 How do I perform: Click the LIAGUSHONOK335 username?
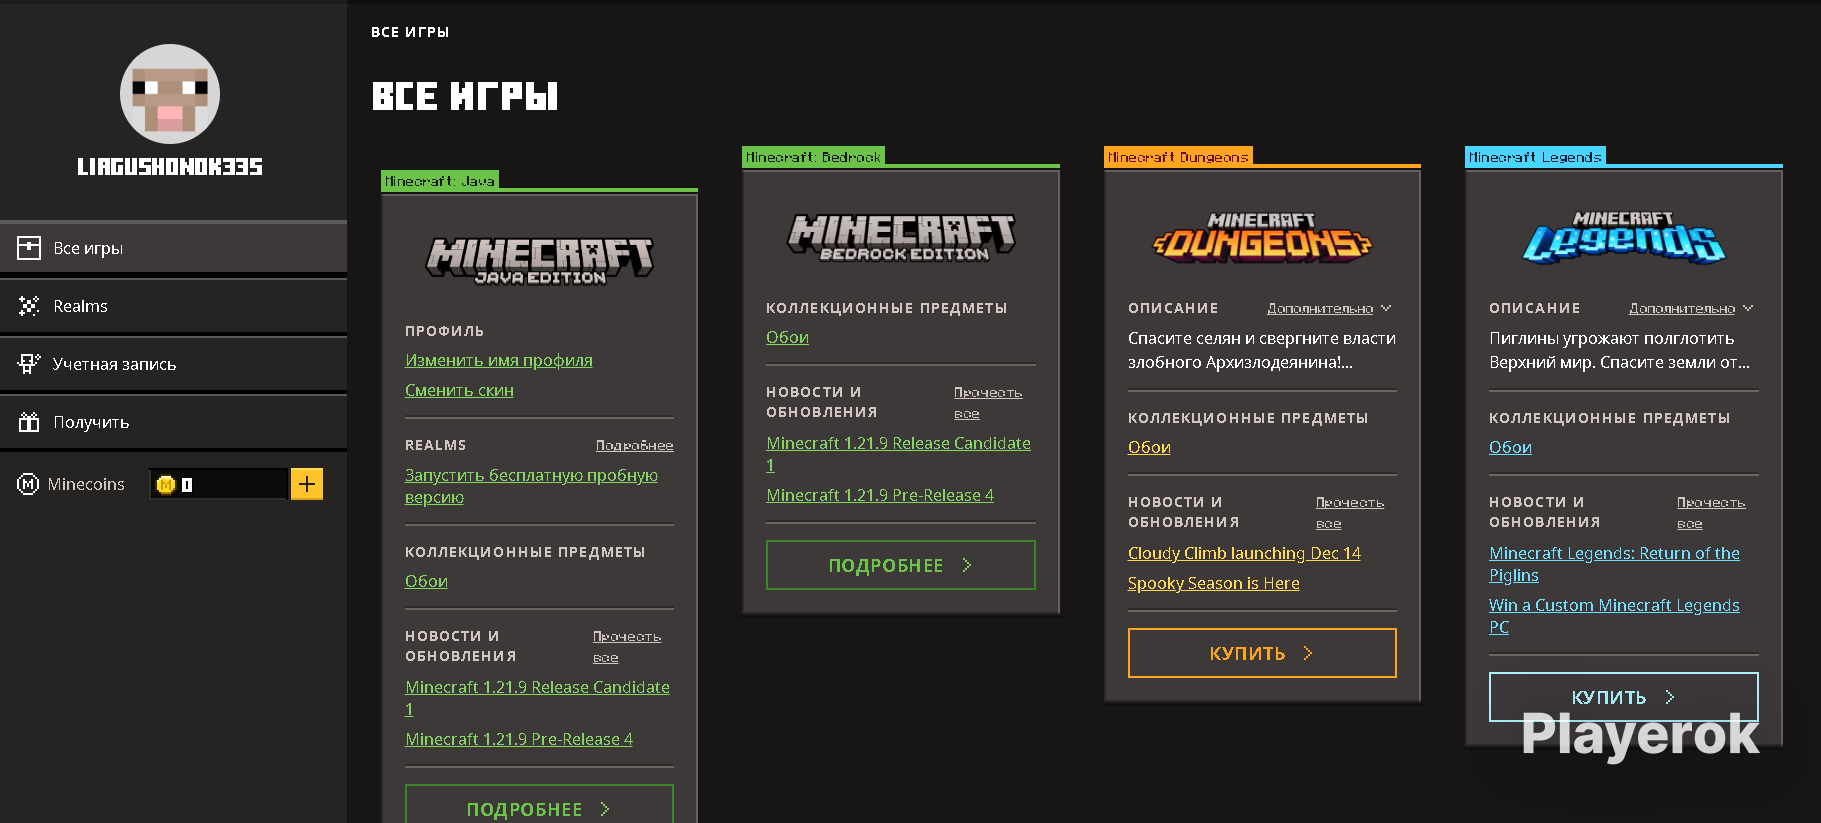click(170, 167)
